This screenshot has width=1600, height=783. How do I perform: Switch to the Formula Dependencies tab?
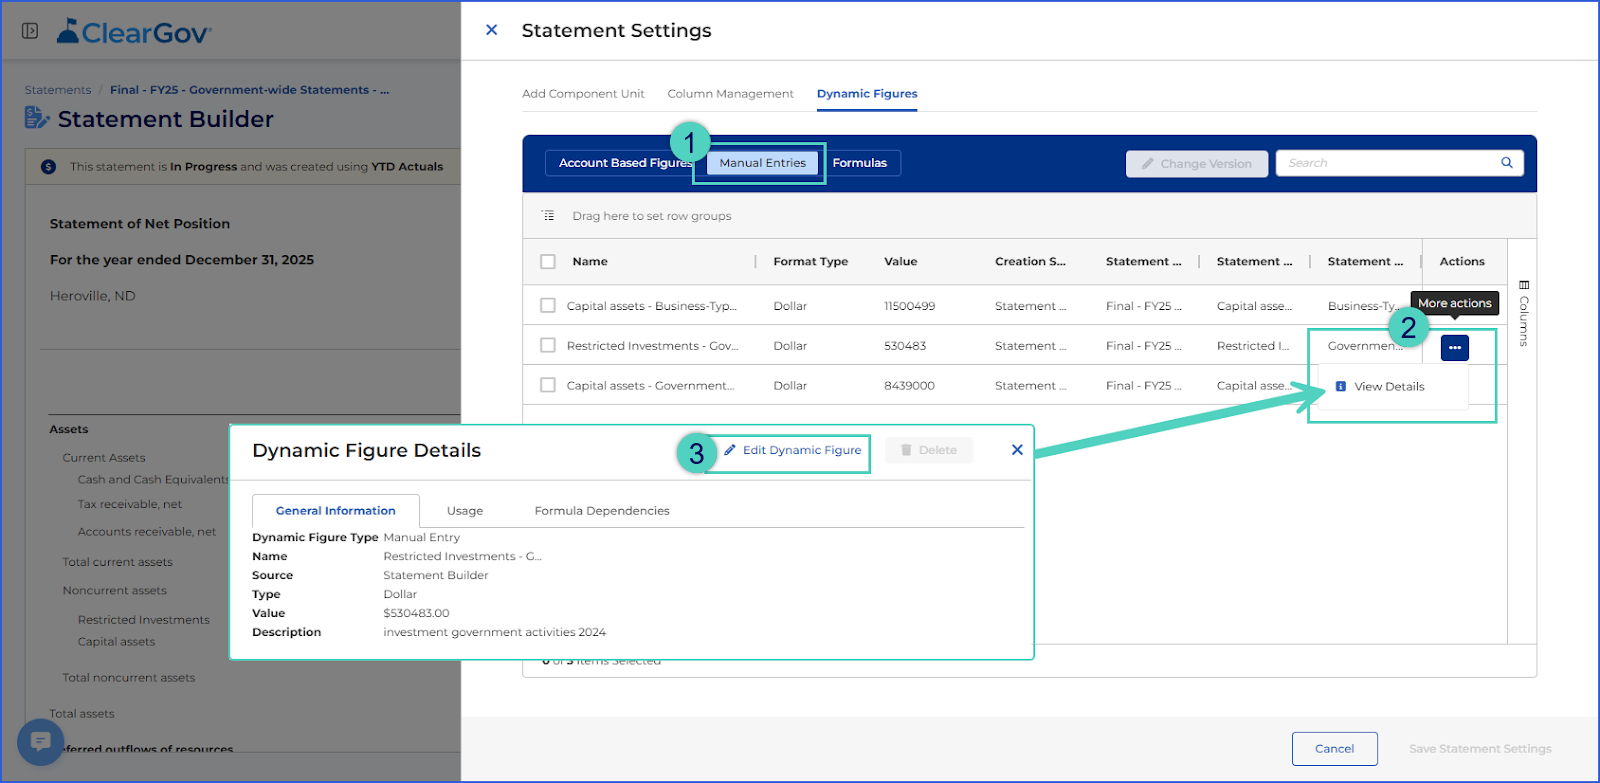pos(602,511)
